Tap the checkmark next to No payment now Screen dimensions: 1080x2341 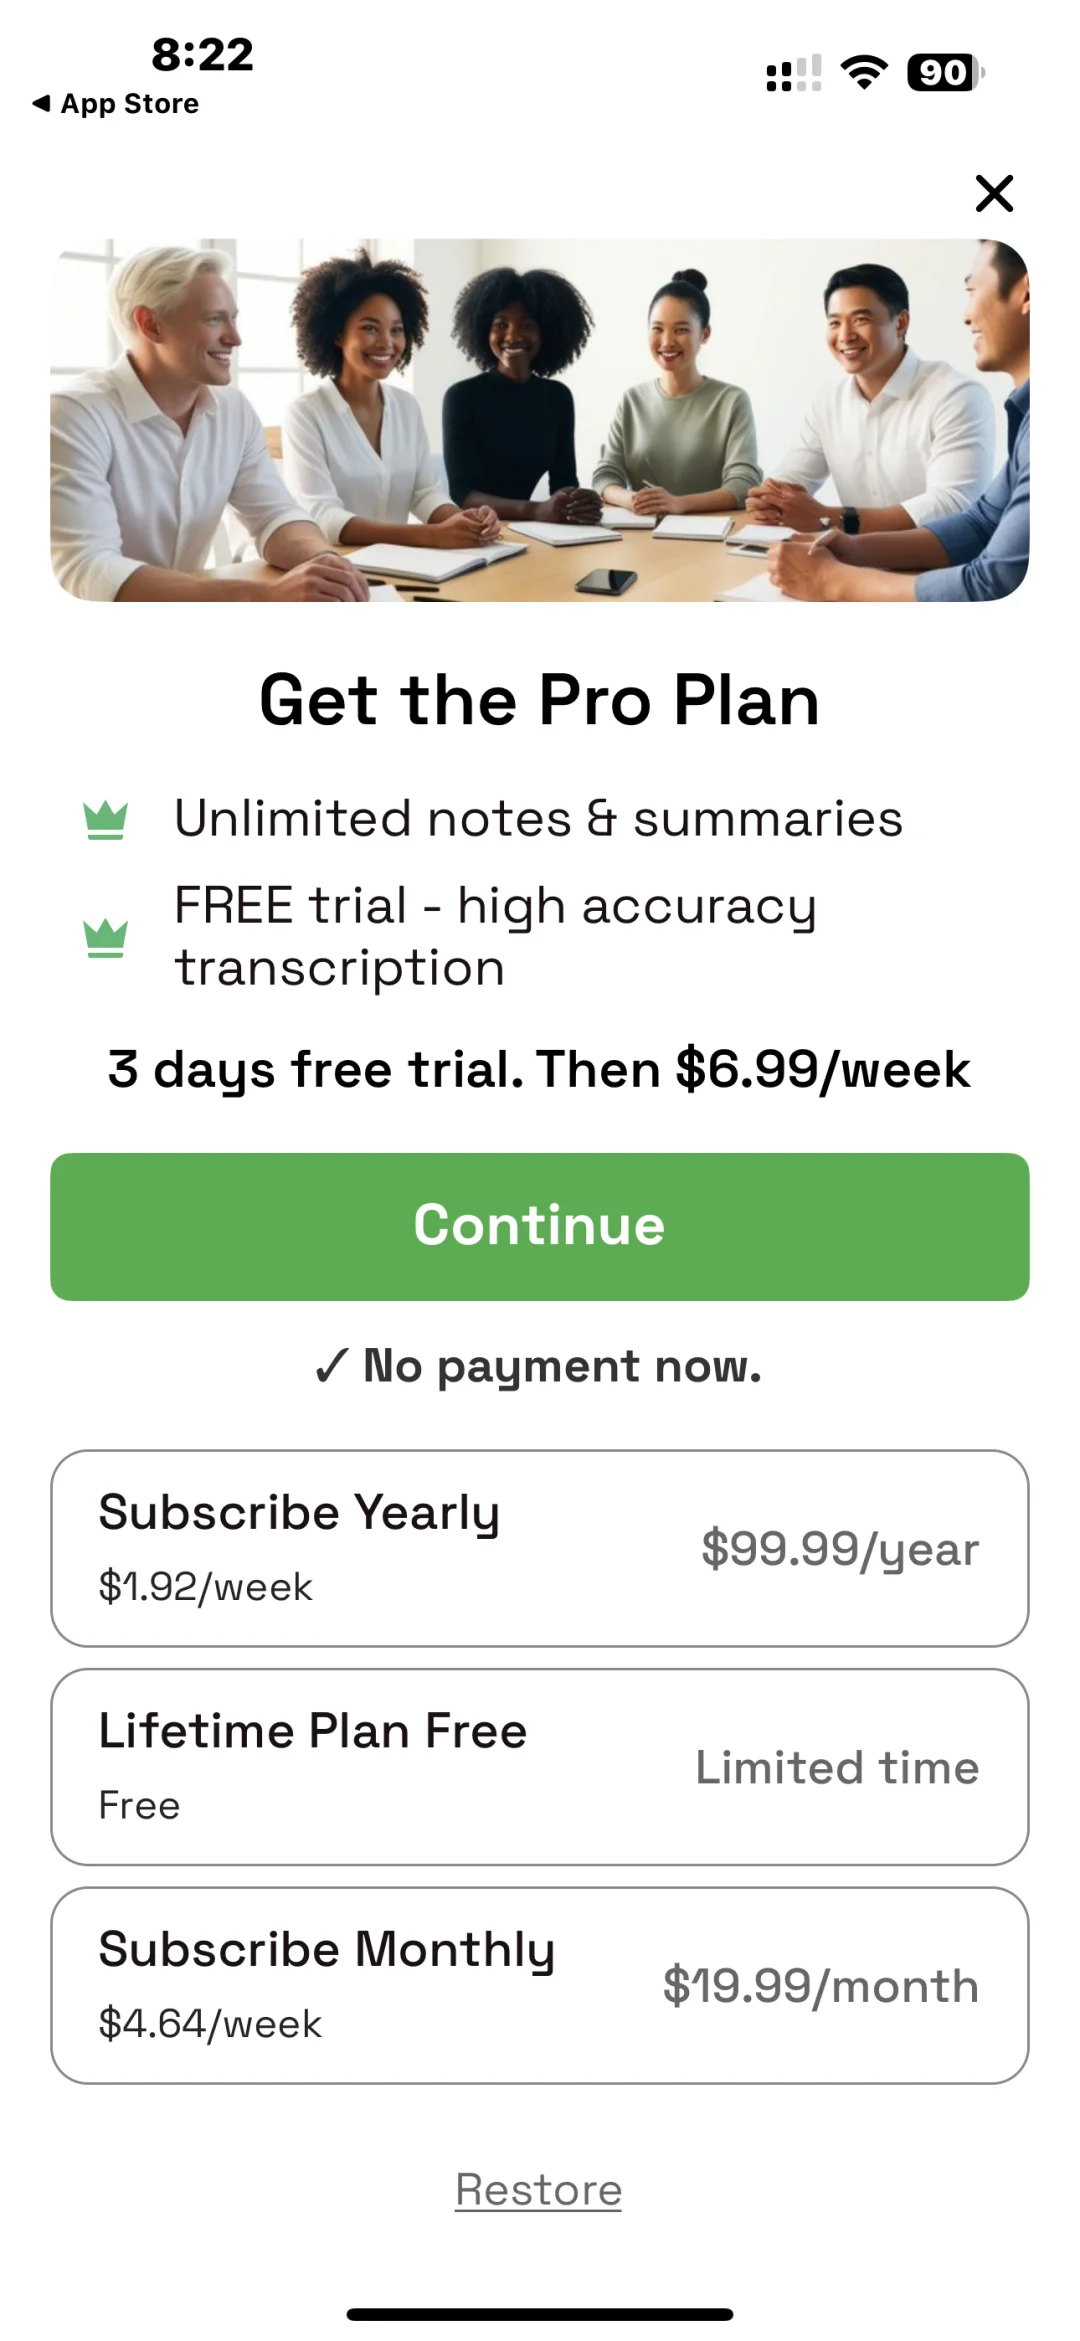click(331, 1366)
